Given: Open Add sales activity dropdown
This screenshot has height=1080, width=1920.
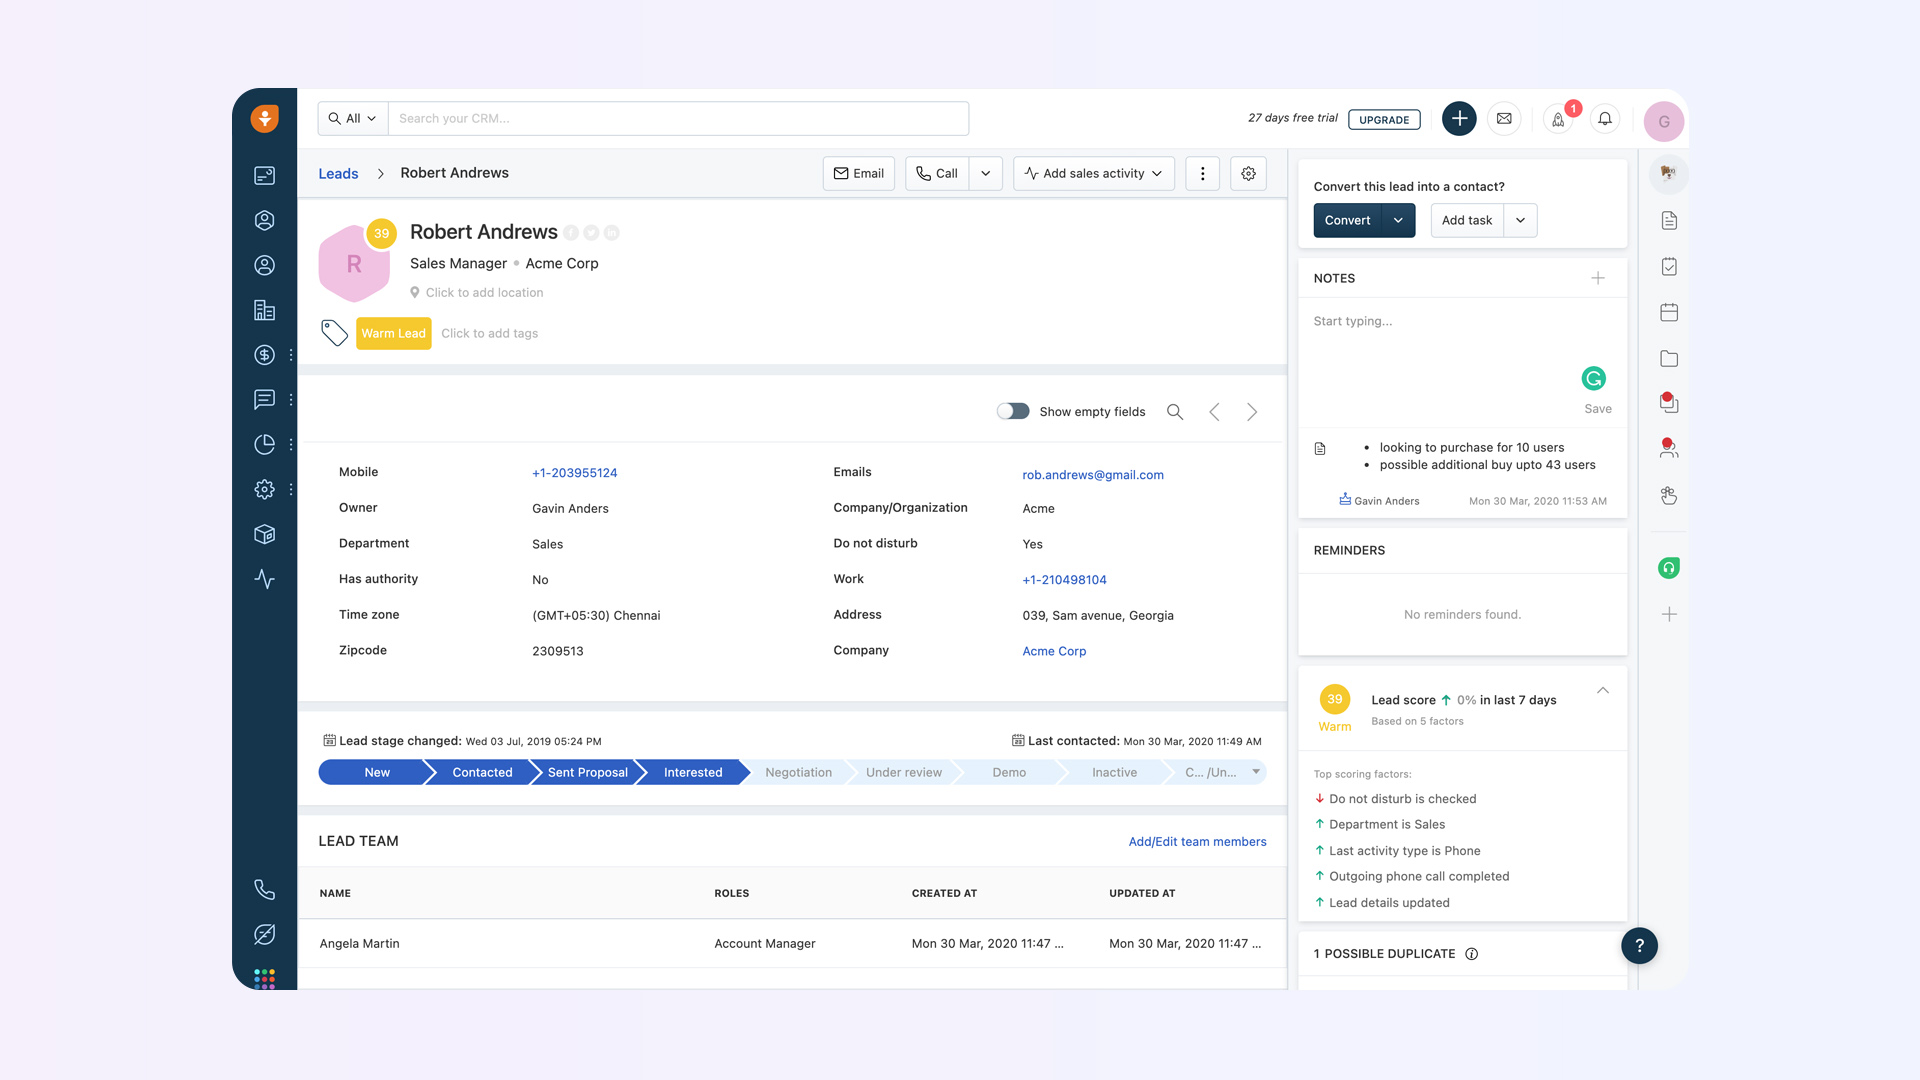Looking at the screenshot, I should (1093, 173).
